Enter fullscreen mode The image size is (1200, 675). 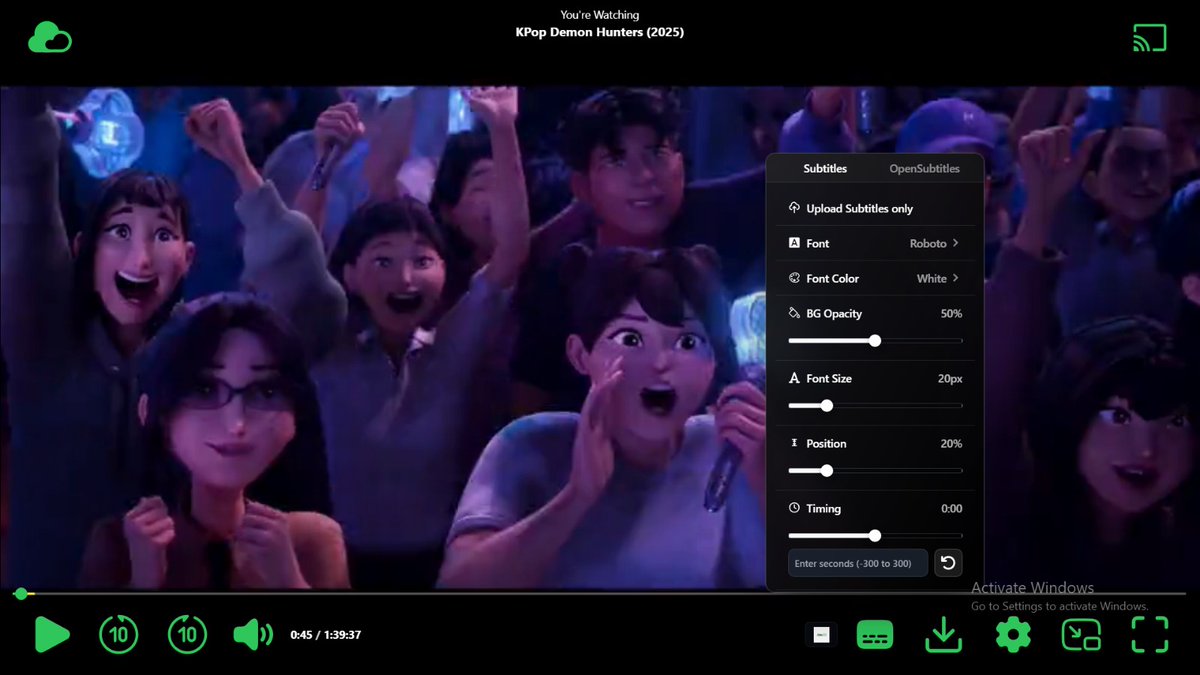point(1150,635)
